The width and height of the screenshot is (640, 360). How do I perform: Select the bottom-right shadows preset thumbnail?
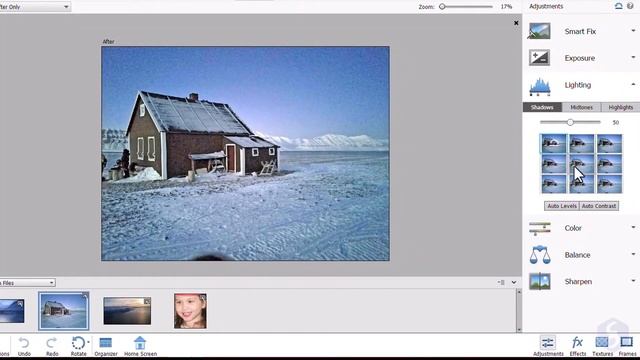click(609, 184)
